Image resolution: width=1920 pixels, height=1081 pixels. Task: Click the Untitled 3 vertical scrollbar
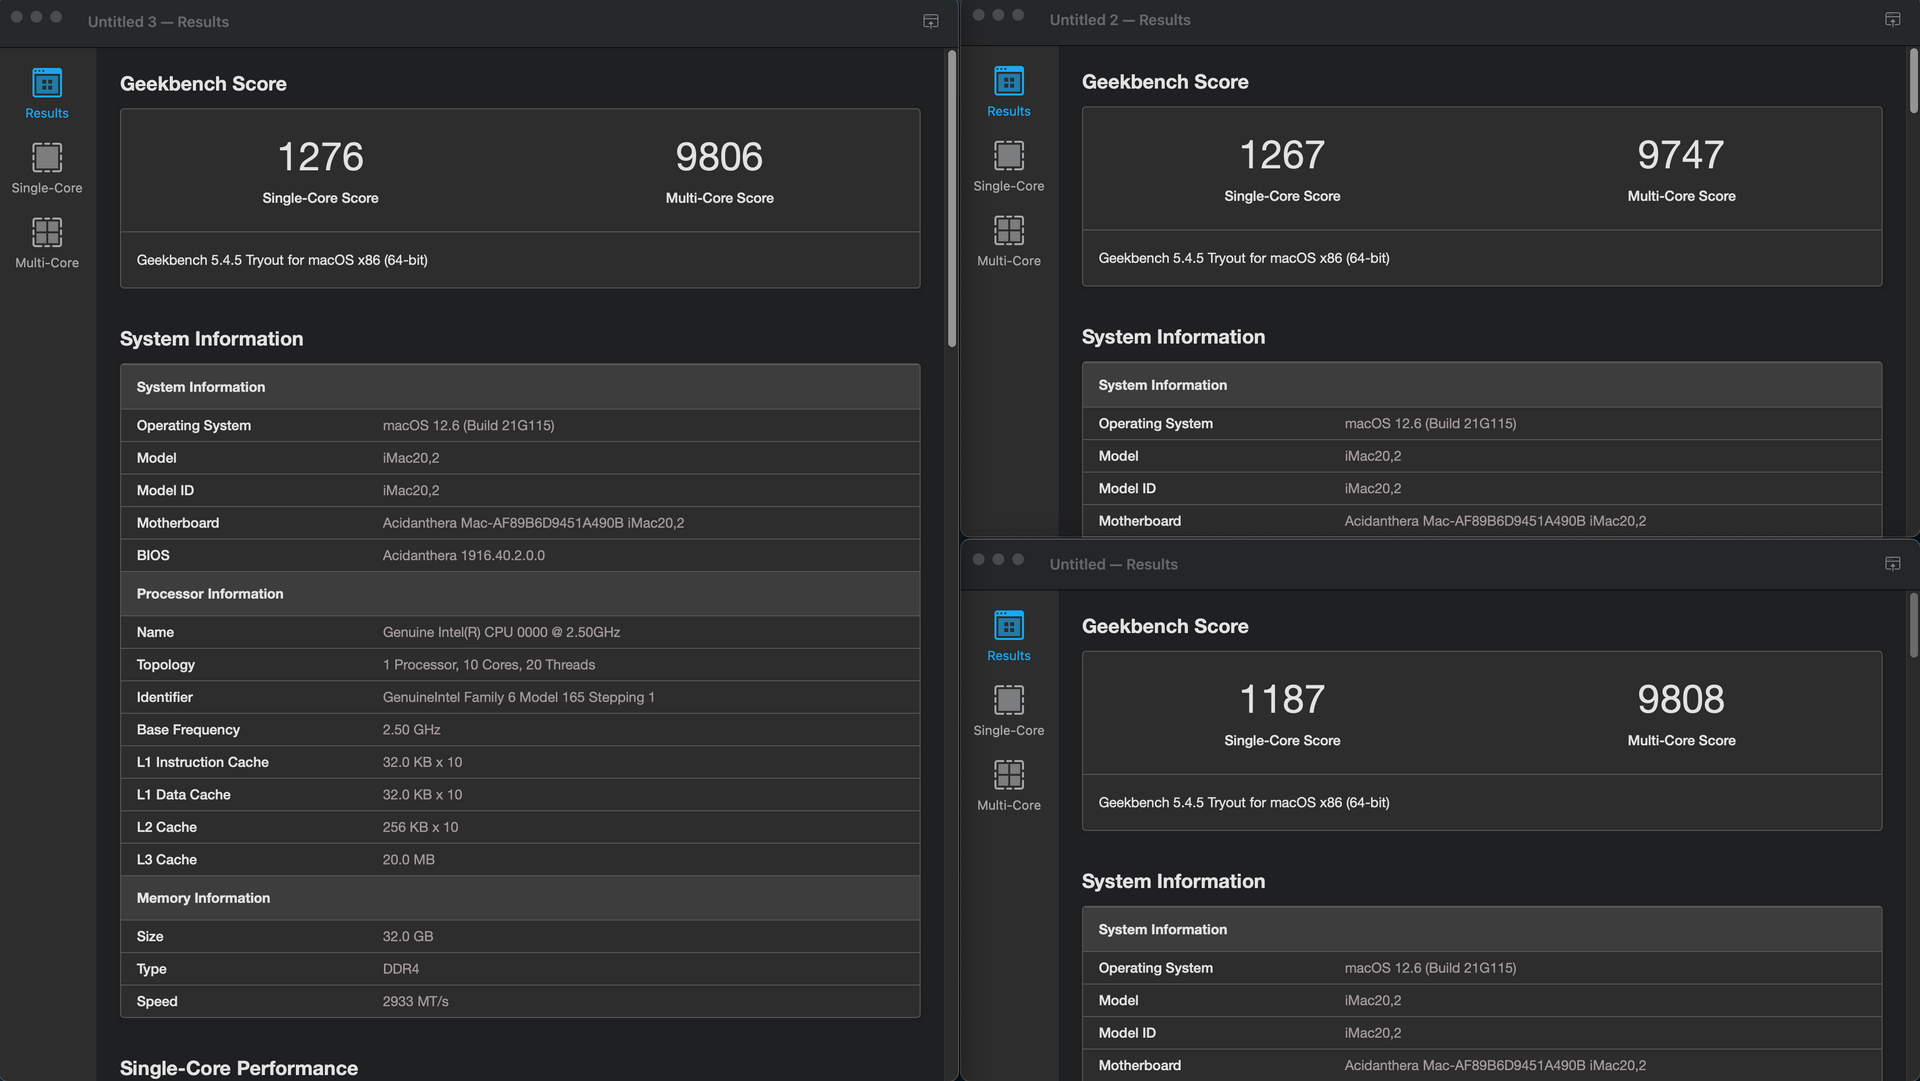point(951,198)
